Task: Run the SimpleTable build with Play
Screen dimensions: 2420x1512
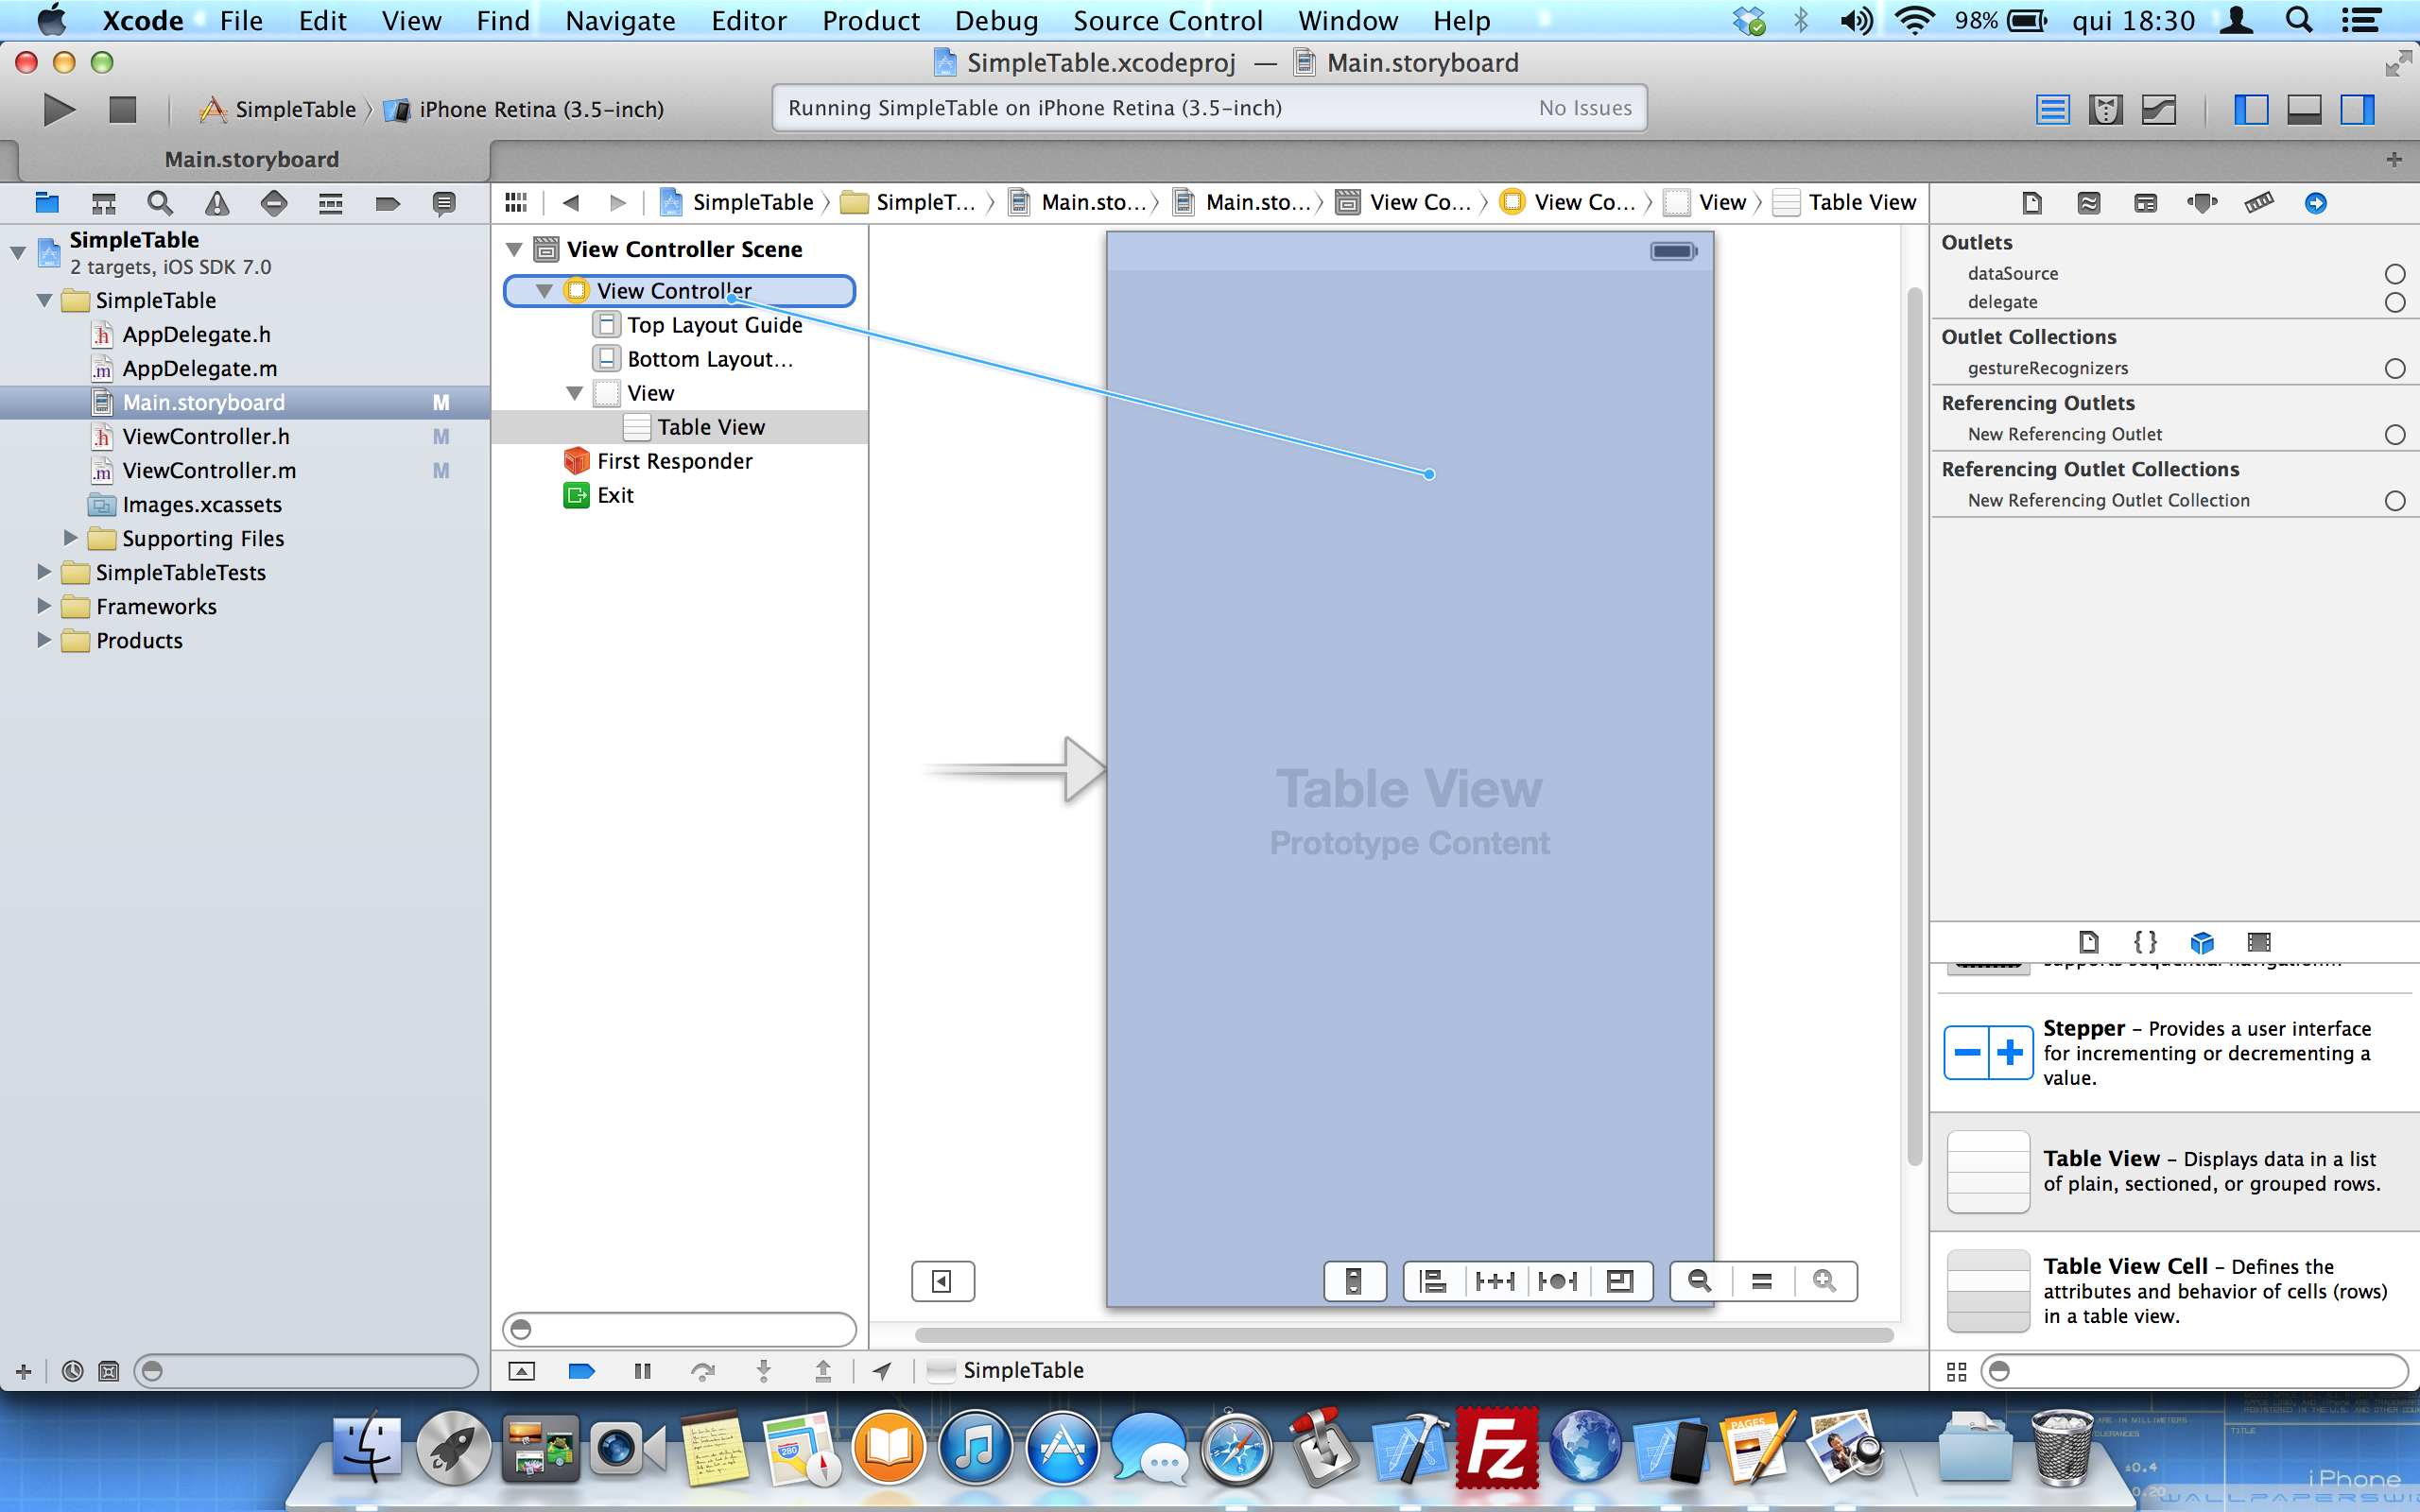Action: 59,109
